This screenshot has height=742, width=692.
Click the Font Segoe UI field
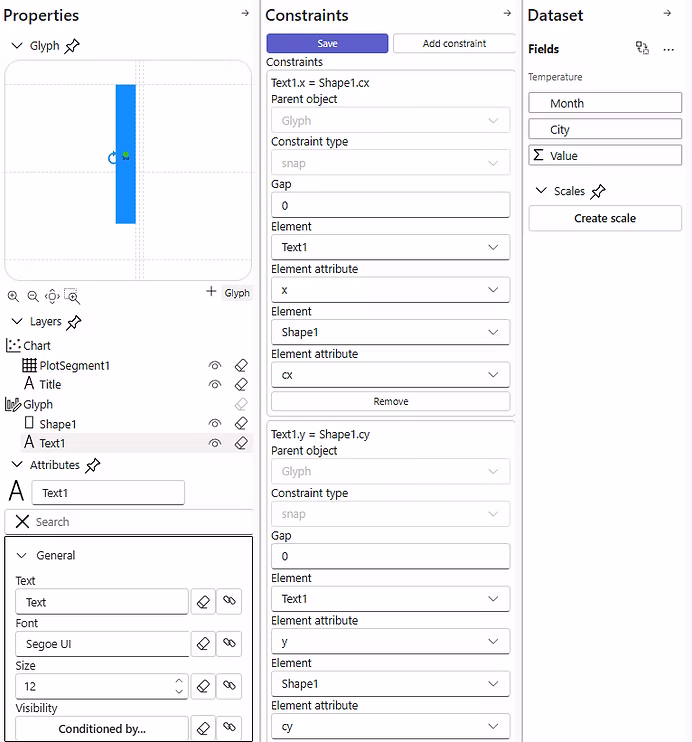pos(102,644)
